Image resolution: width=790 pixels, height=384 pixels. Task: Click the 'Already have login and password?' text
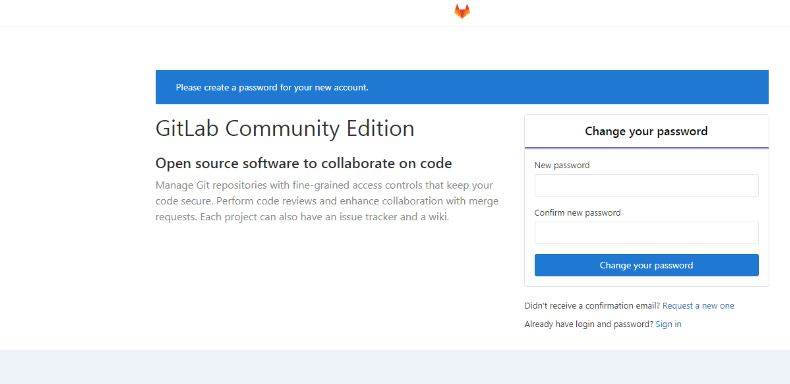pos(589,324)
